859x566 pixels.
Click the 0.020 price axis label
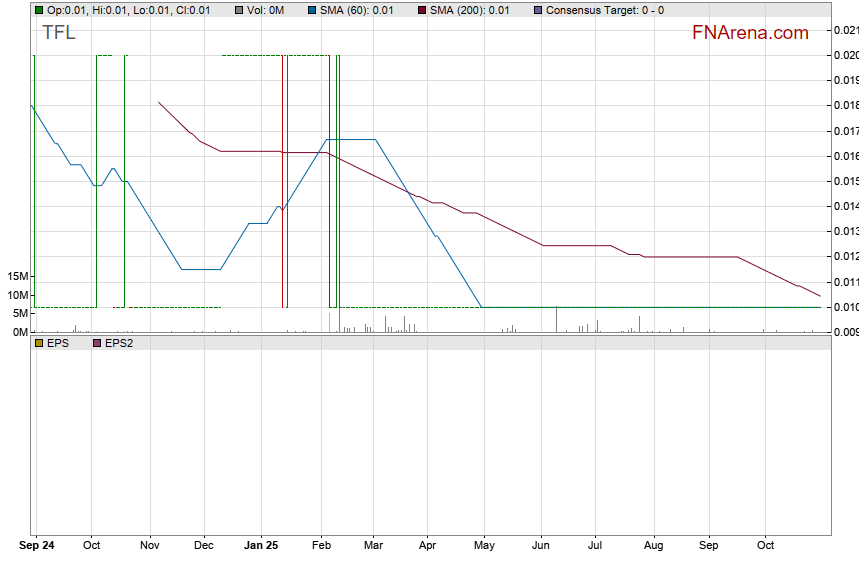click(845, 55)
